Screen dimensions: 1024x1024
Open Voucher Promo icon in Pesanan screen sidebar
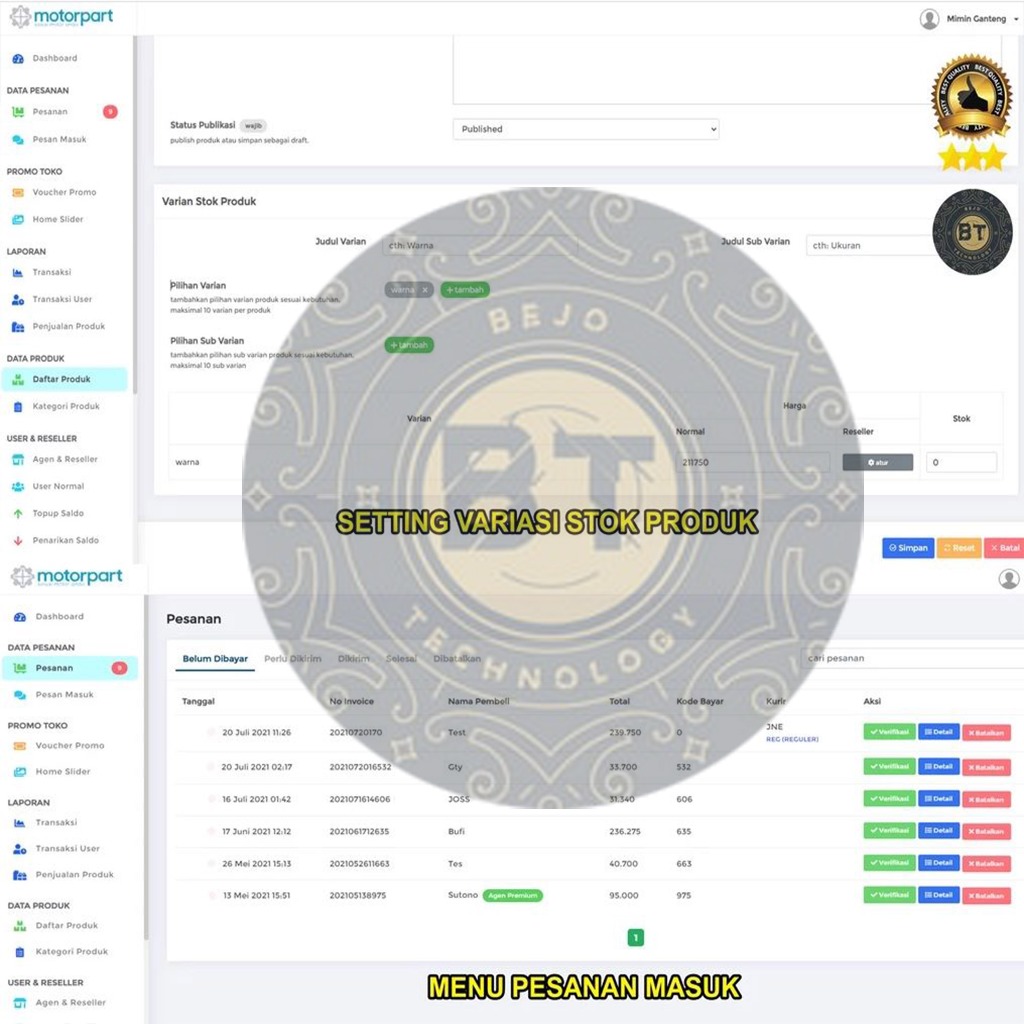20,746
